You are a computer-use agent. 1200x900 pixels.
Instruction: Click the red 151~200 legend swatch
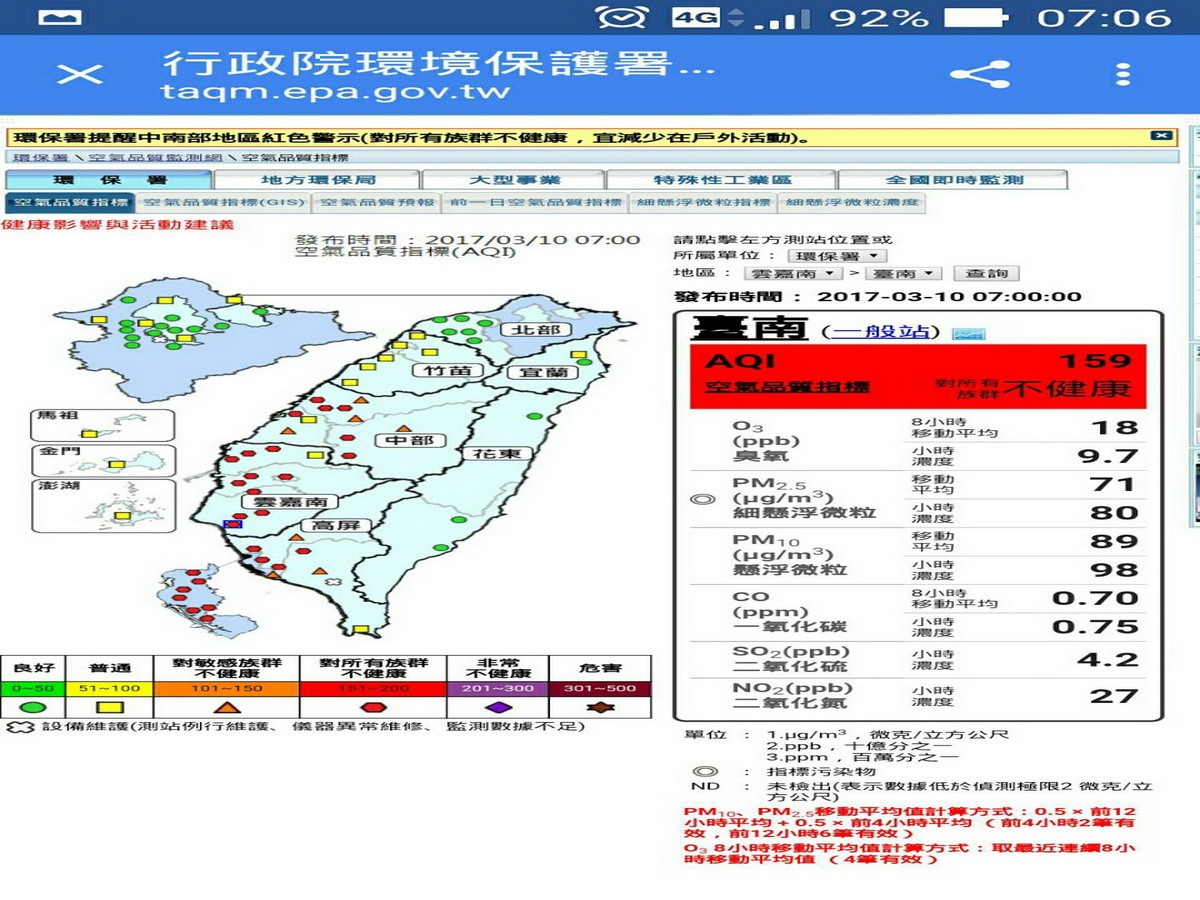(375, 689)
